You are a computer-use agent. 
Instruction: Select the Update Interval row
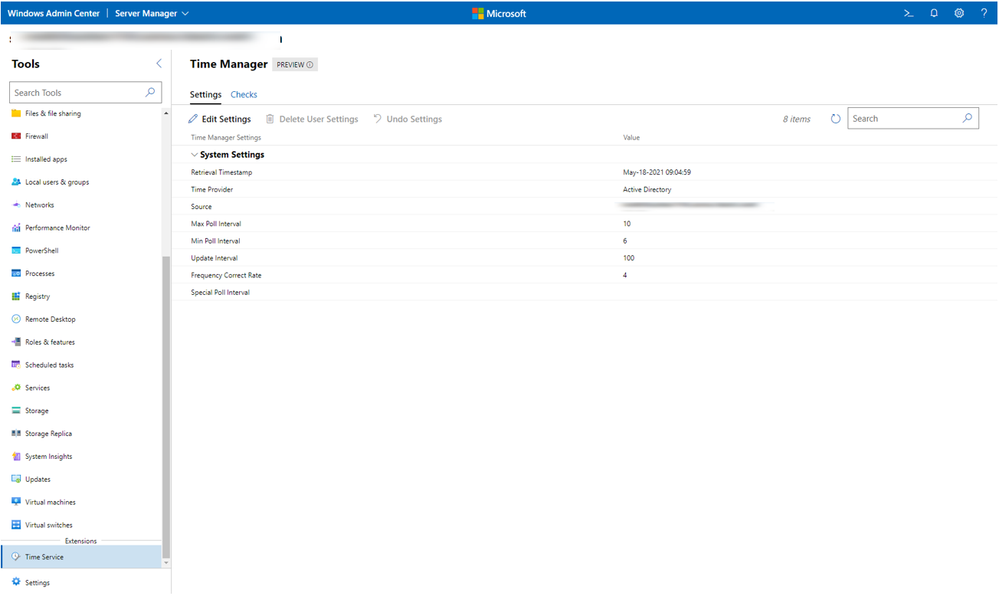[x=585, y=258]
